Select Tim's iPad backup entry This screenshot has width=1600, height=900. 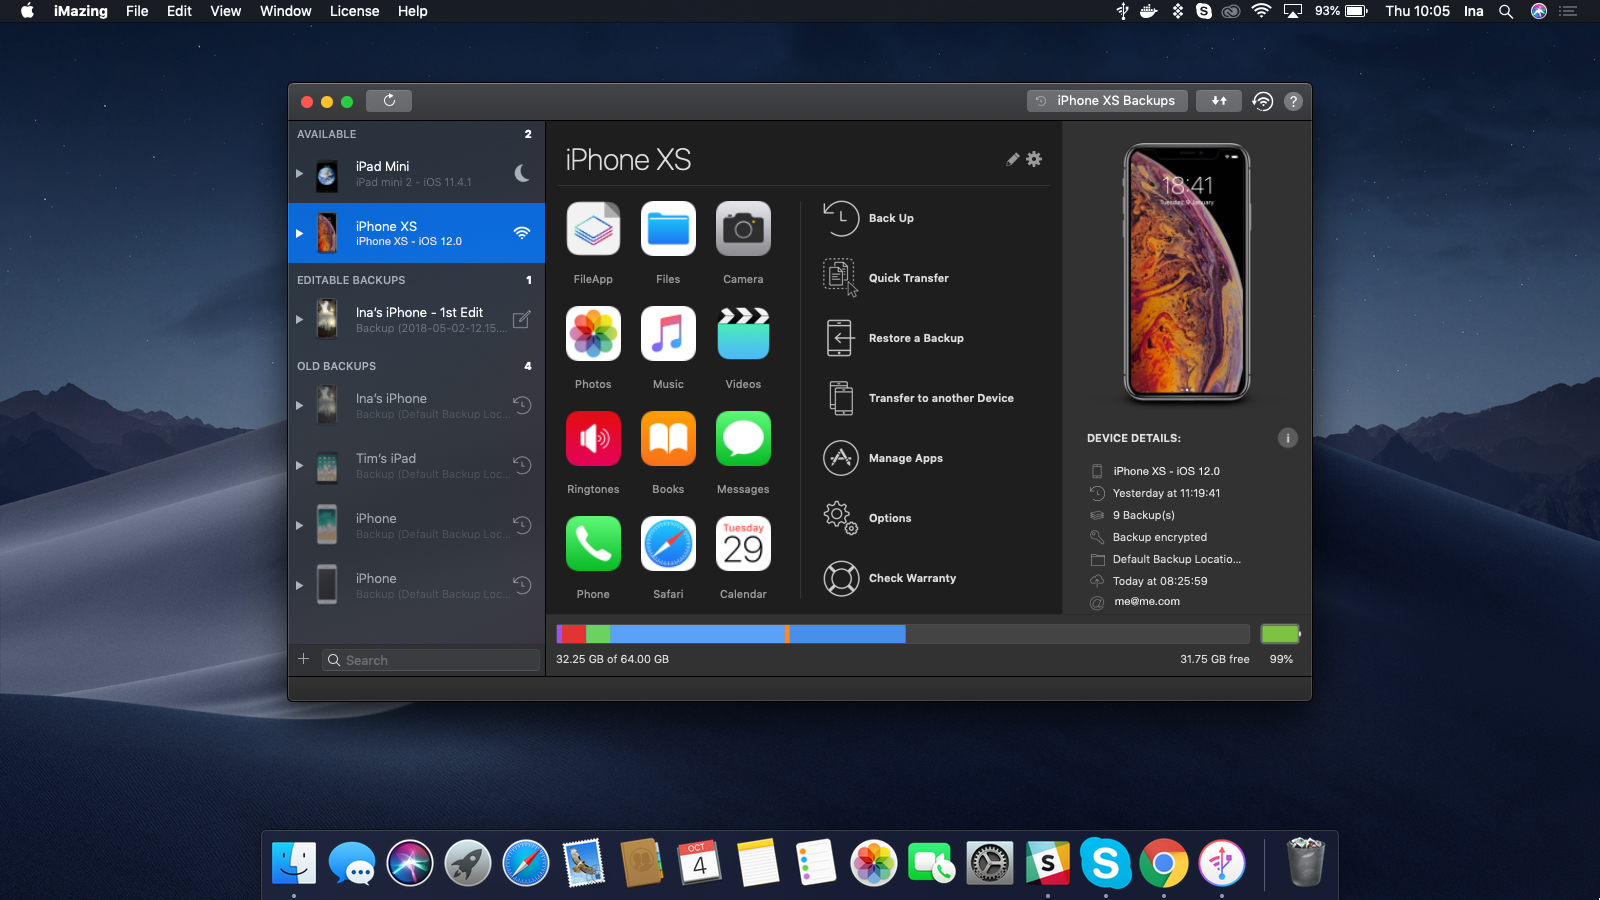[x=416, y=465]
